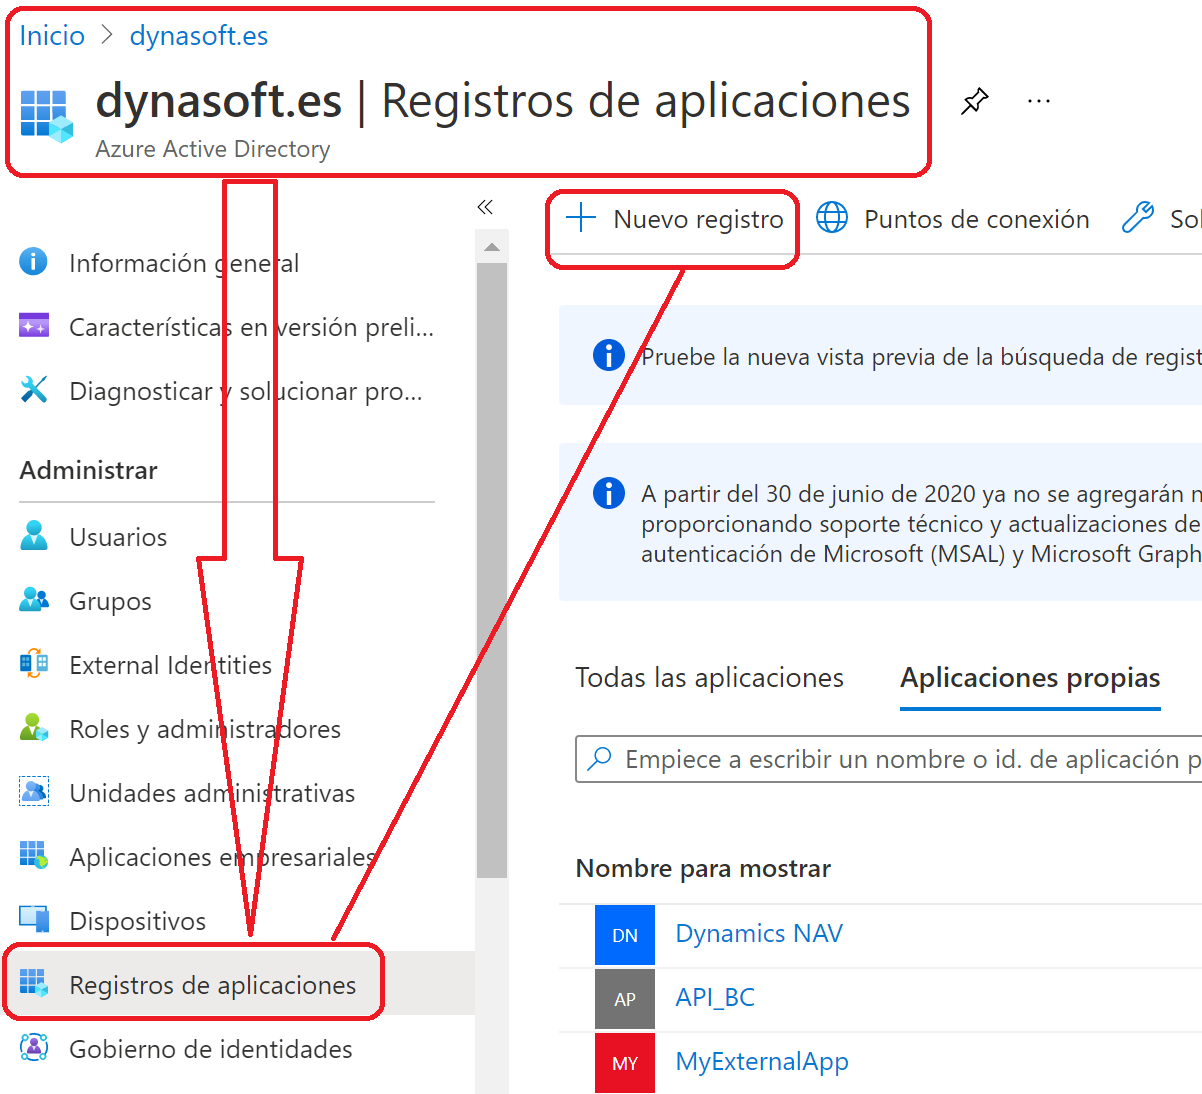Go to Inicio breadcrumb link
This screenshot has width=1202, height=1094.
click(x=52, y=36)
